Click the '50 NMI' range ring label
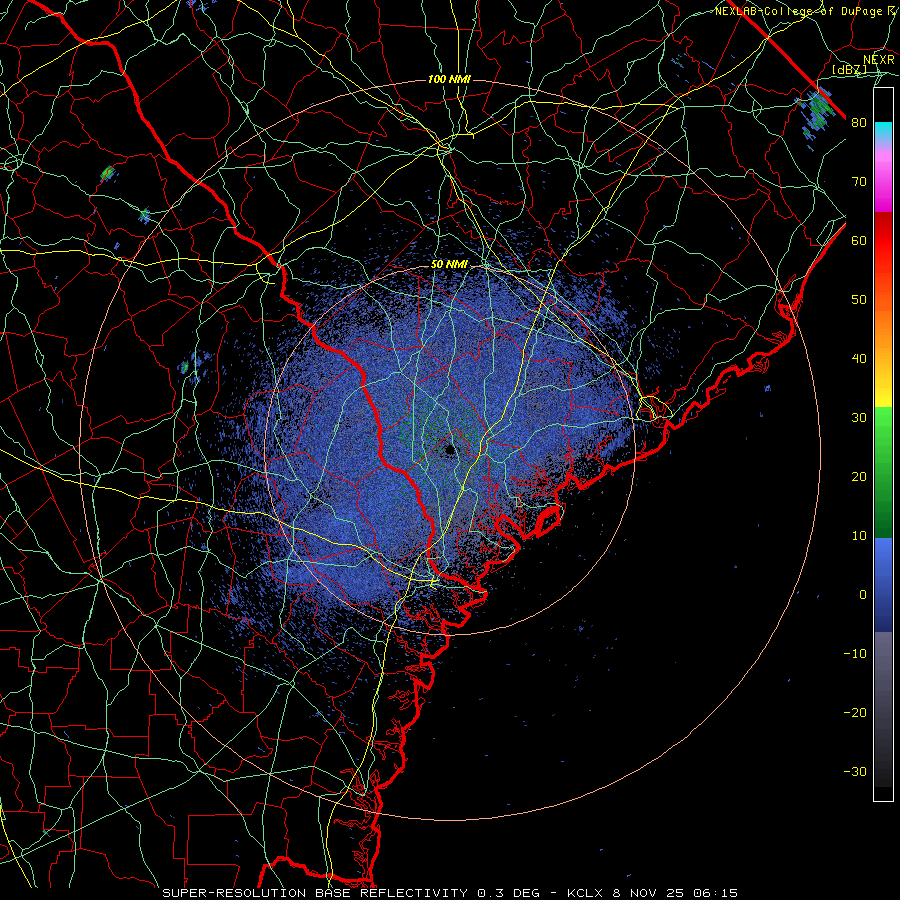Image resolution: width=900 pixels, height=900 pixels. [449, 265]
